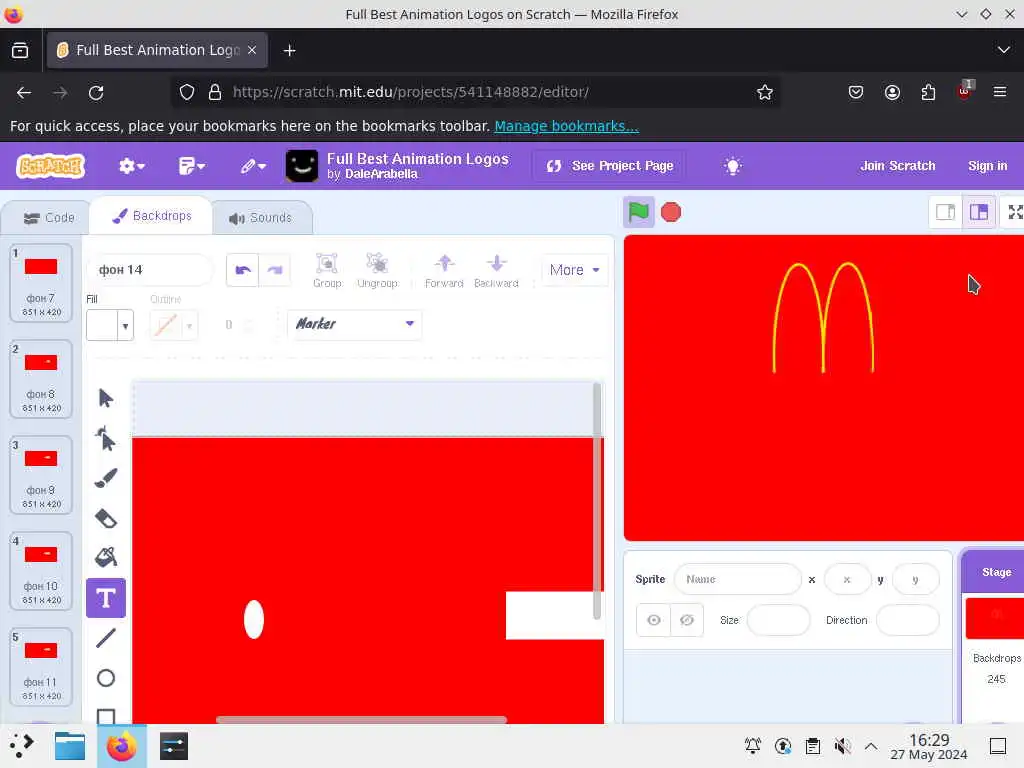
Task: Switch to the Backdrops tab
Action: point(152,216)
